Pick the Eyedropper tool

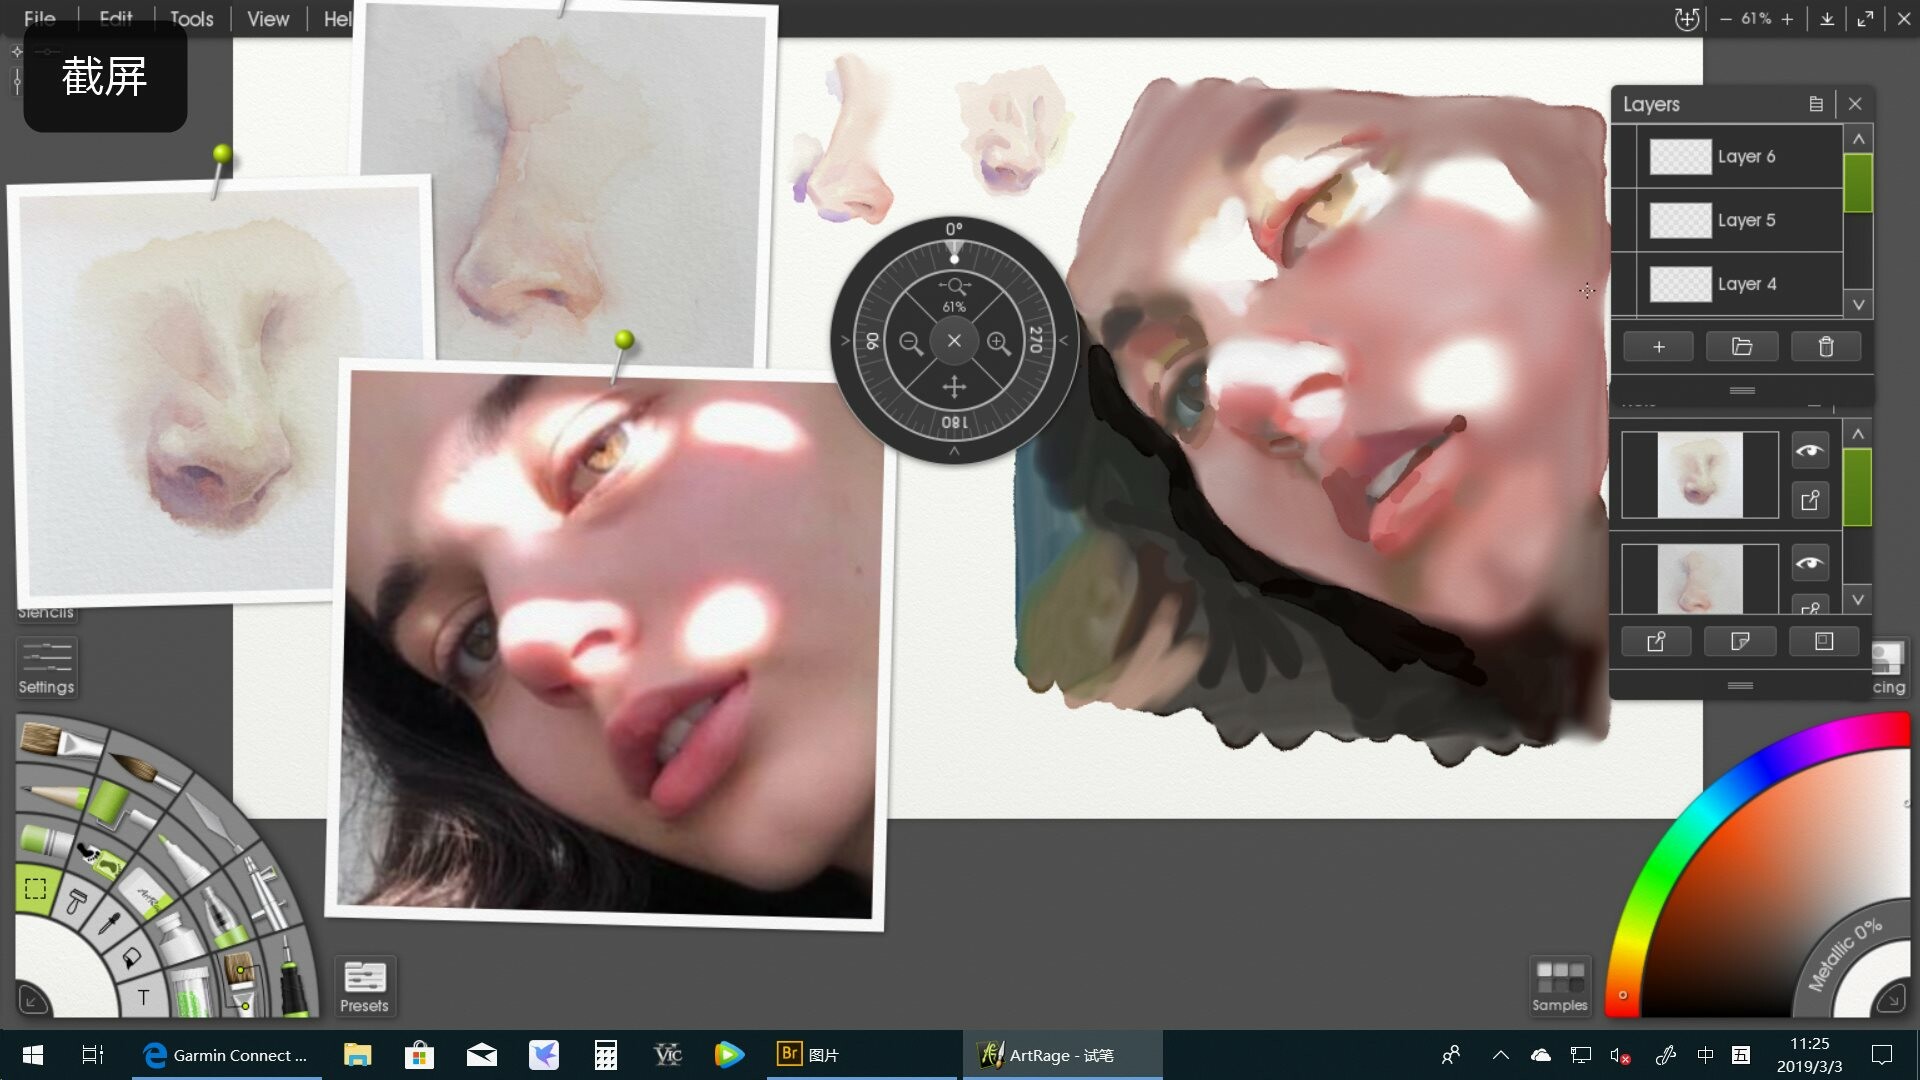point(109,925)
